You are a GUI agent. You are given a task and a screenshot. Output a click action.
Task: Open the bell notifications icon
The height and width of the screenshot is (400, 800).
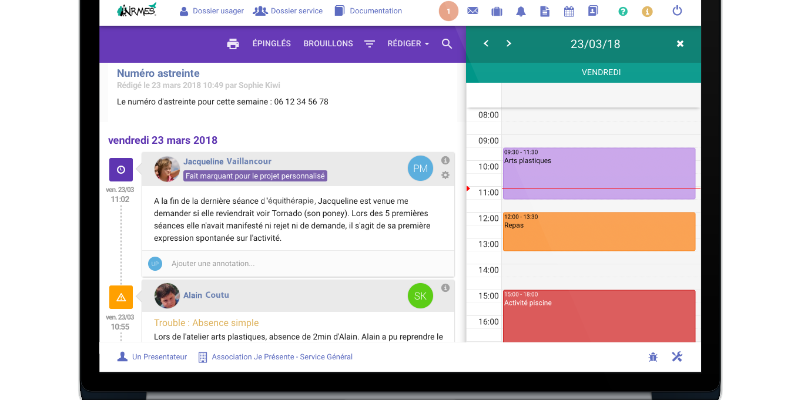tap(520, 11)
